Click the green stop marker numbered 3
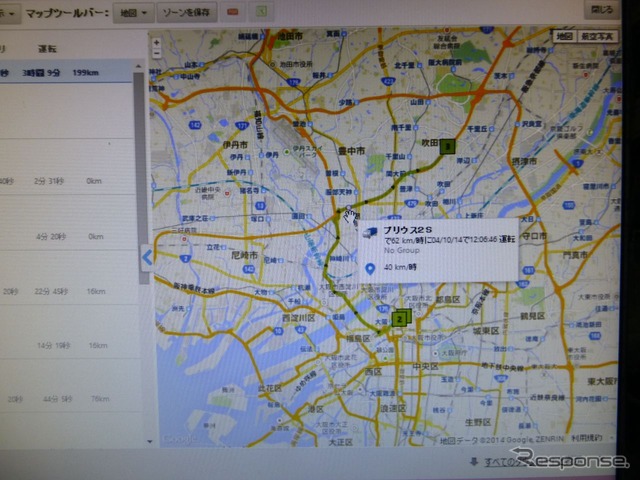Screen dimensions: 640x480 click(x=448, y=146)
